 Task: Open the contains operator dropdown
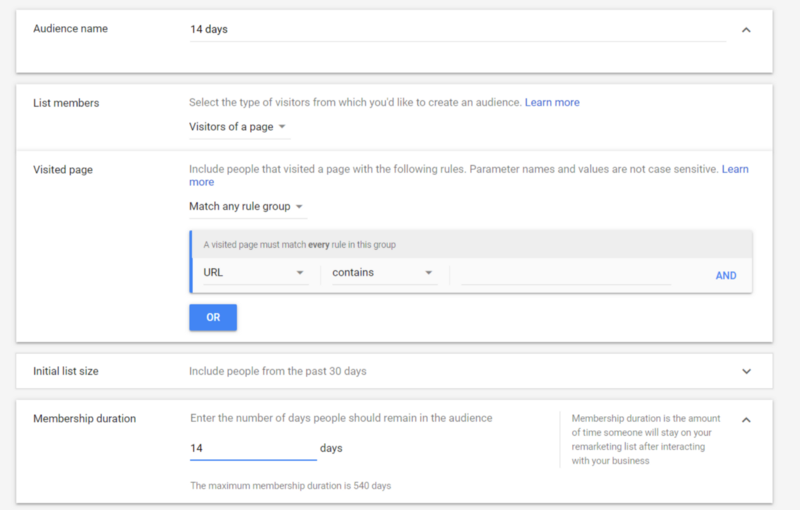[385, 273]
